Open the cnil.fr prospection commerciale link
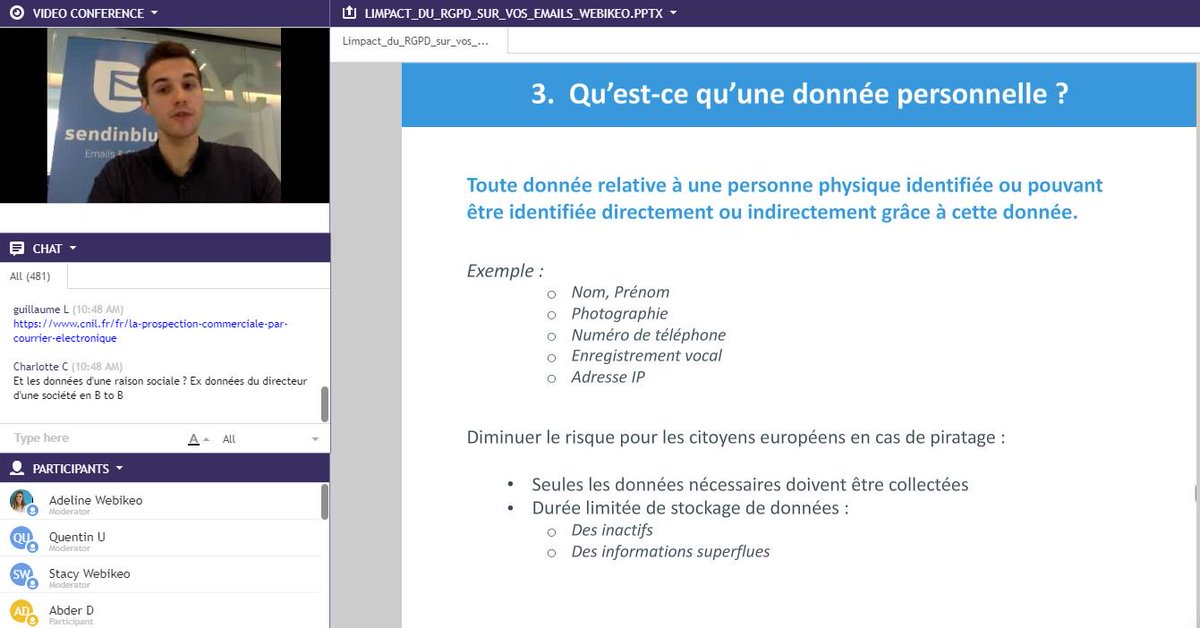 [x=150, y=331]
